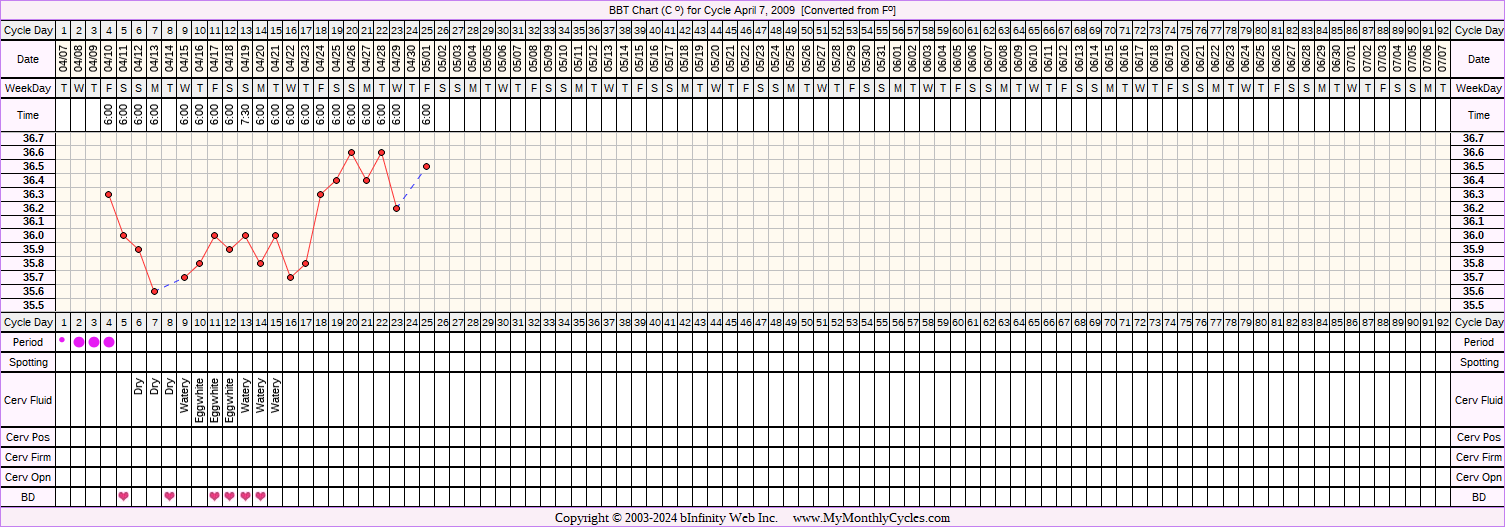Click the 36.3 temperature point on cycle day 4
Screen dimensions: 1505x527
pos(109,194)
